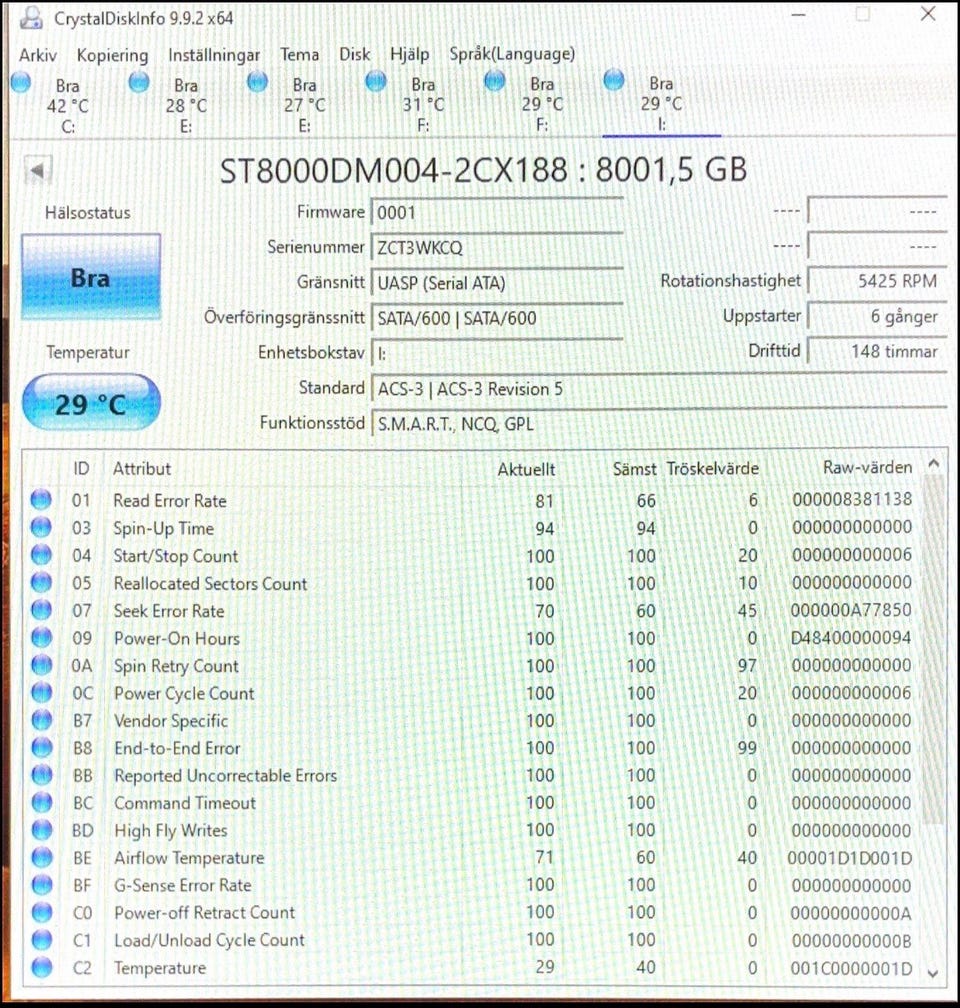Click the Sämst column header
The width and height of the screenshot is (960, 1008).
pos(634,469)
